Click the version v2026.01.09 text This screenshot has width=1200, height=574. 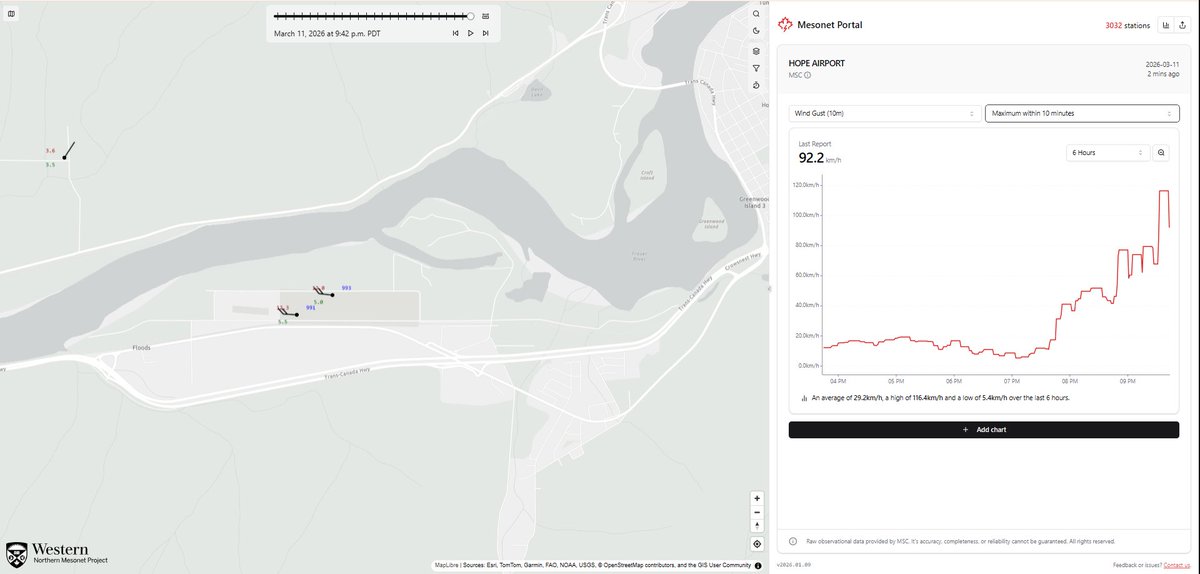795,565
